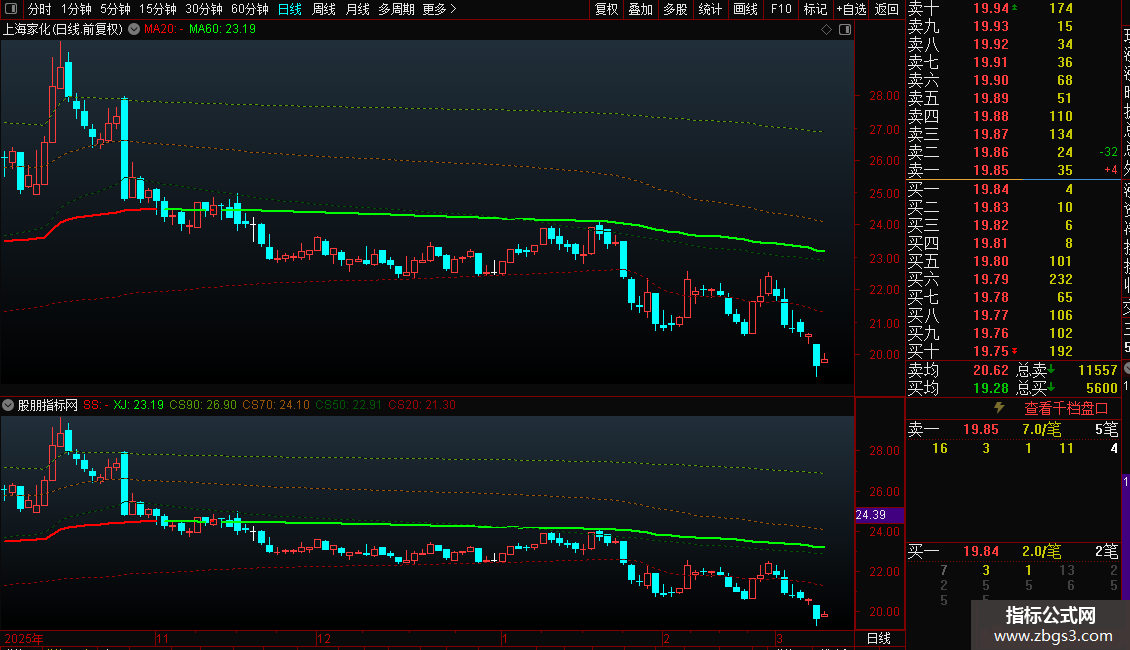Select the 1分钟 period tab
Screen dimensions: 1130x650
pos(76,9)
